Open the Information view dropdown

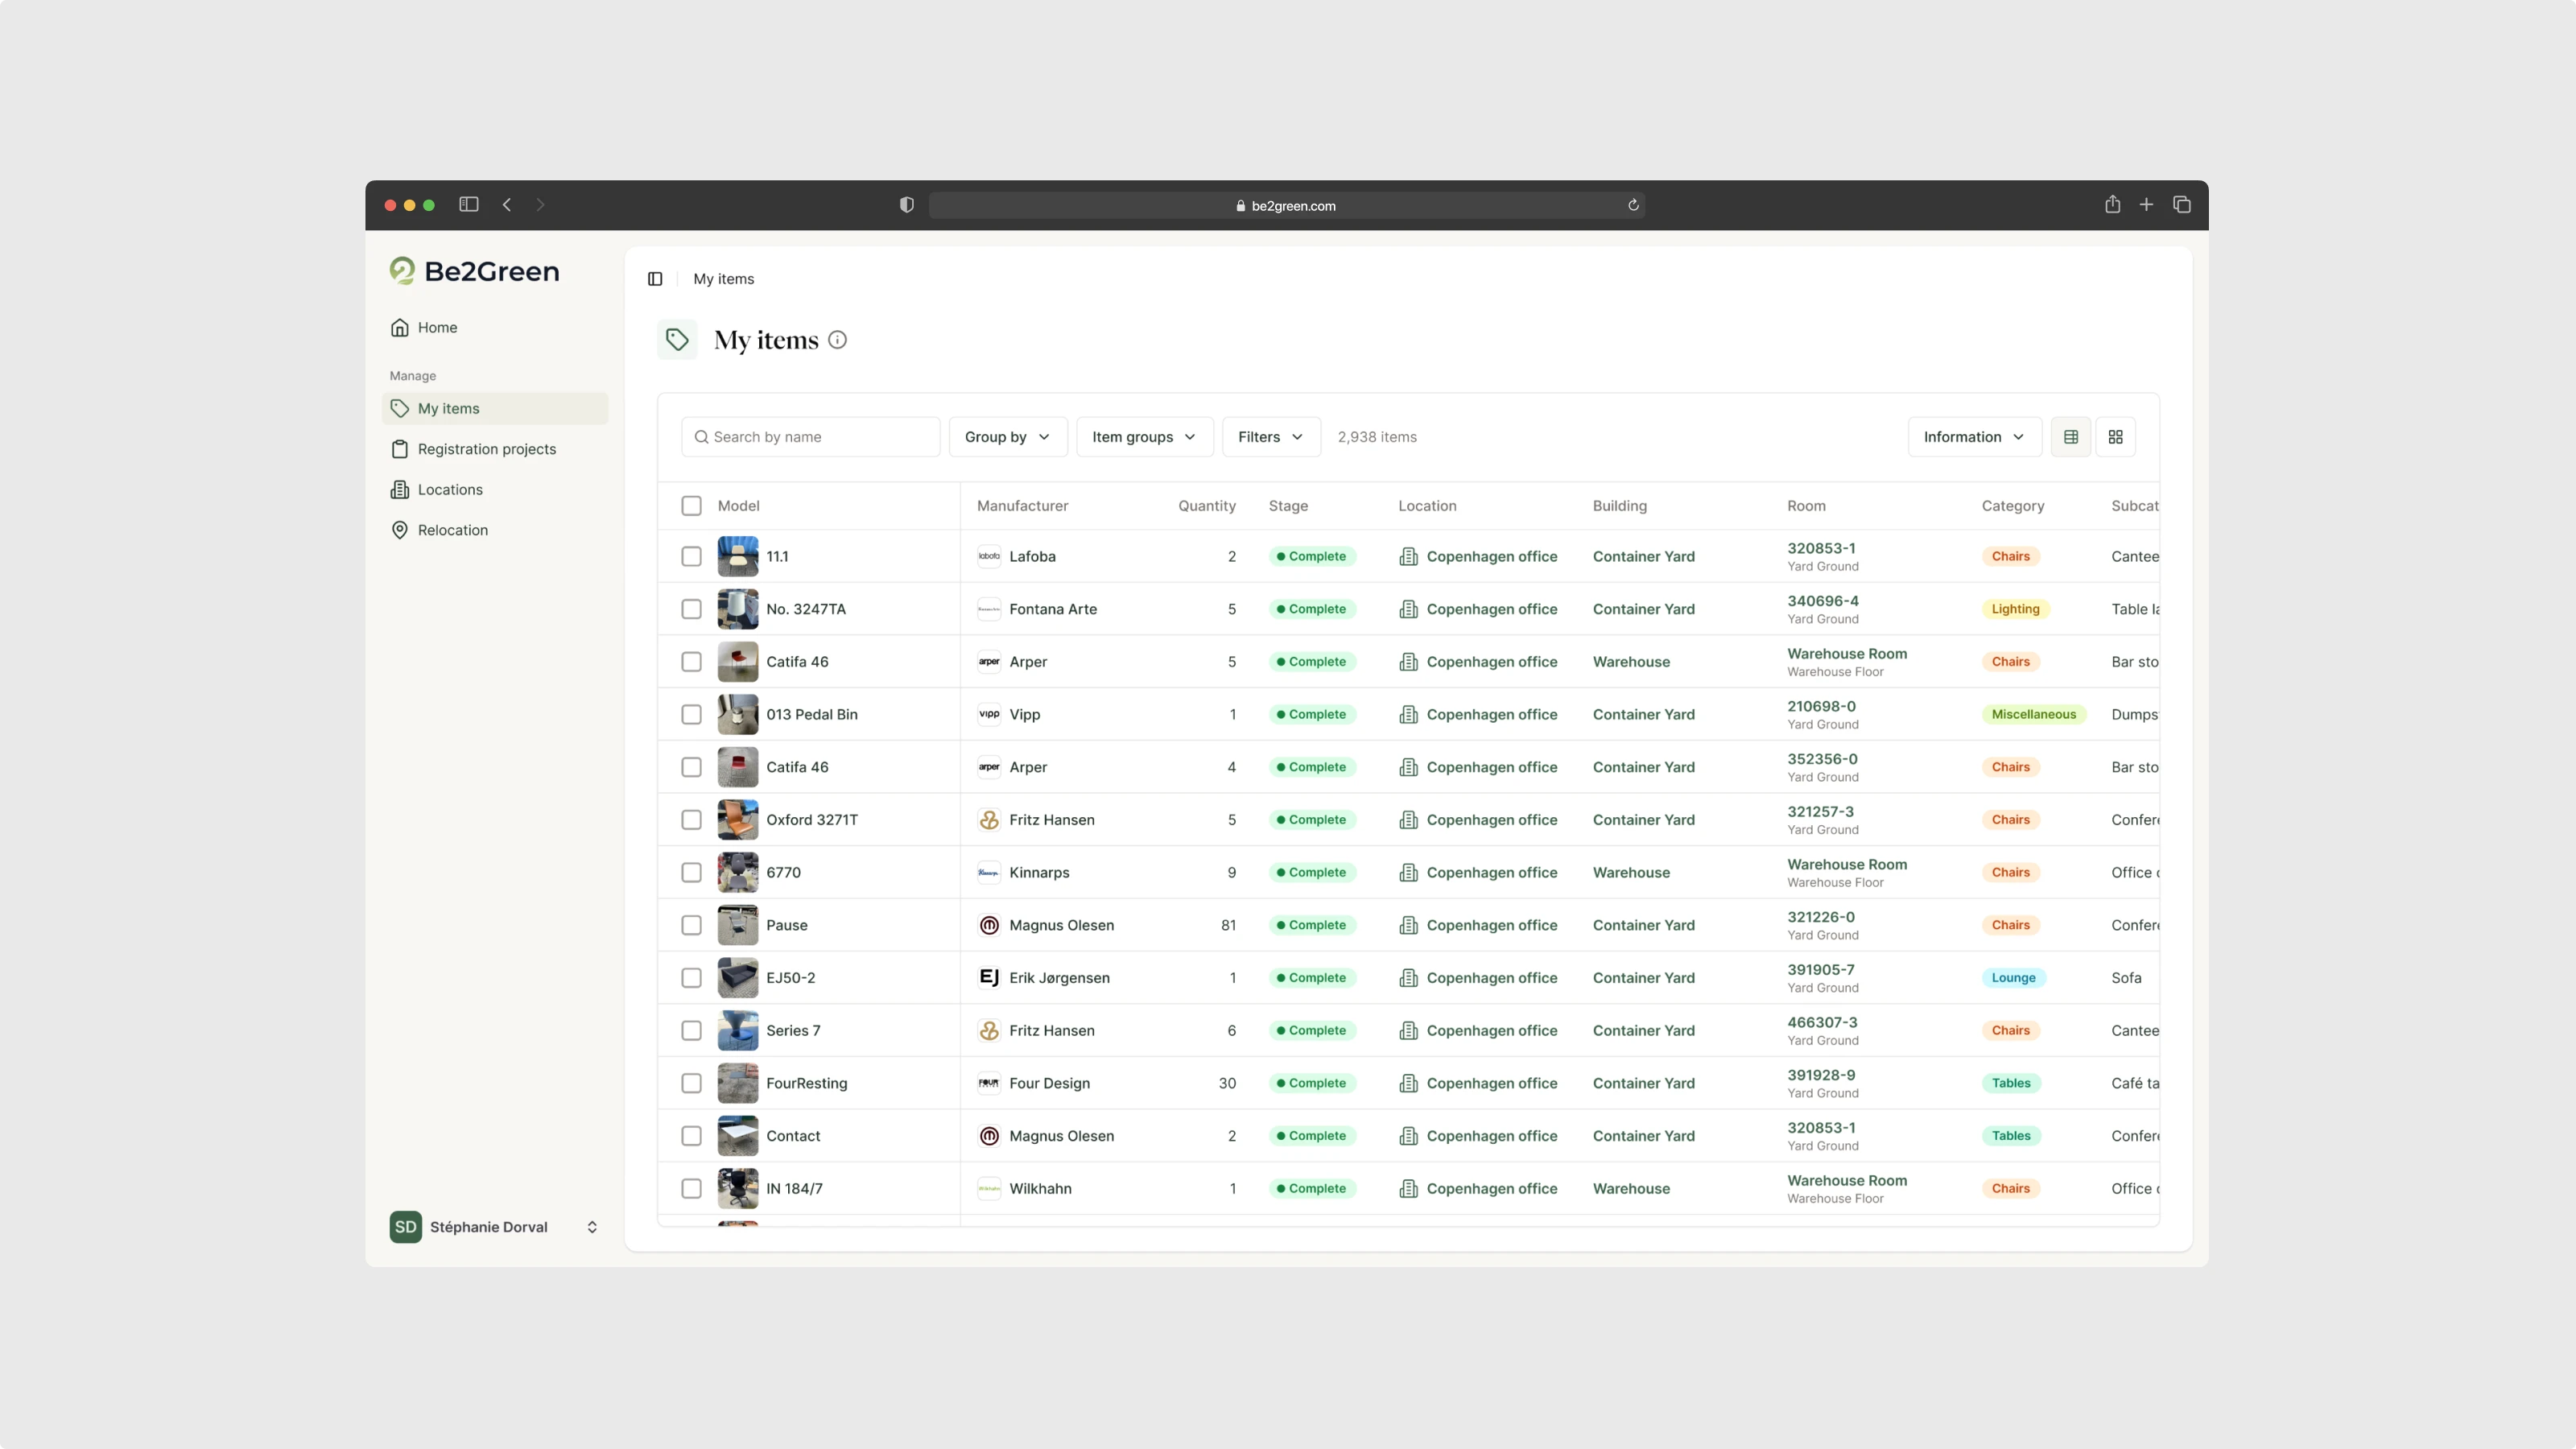[x=1973, y=437]
